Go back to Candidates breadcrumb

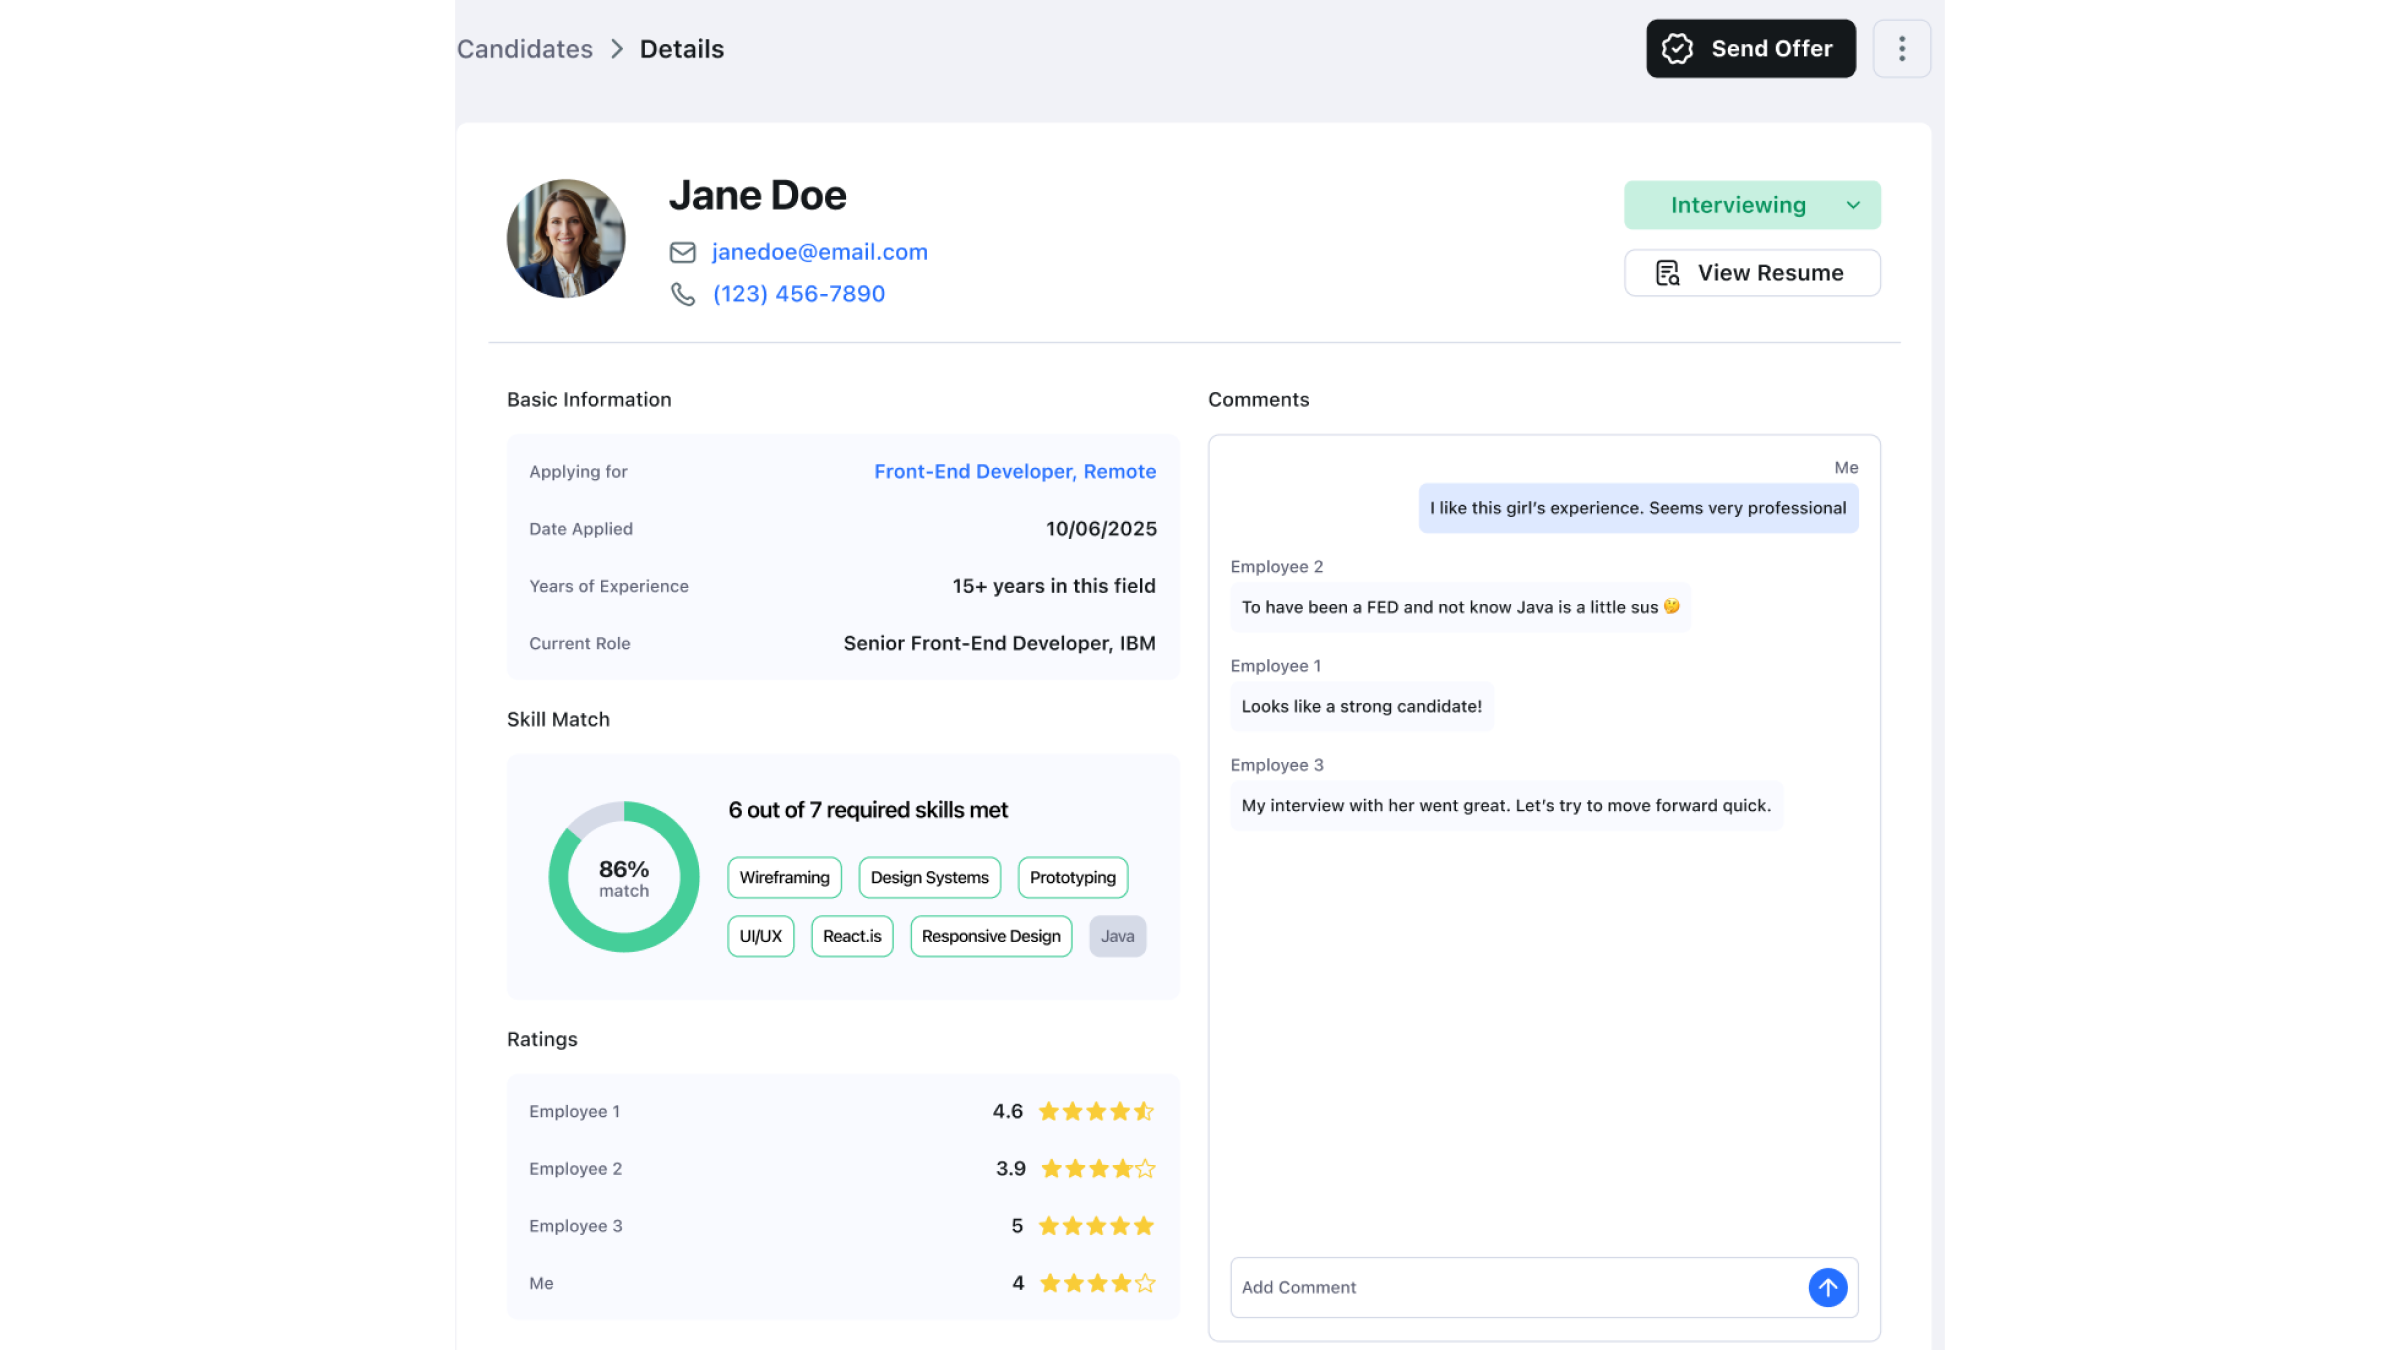[525, 49]
